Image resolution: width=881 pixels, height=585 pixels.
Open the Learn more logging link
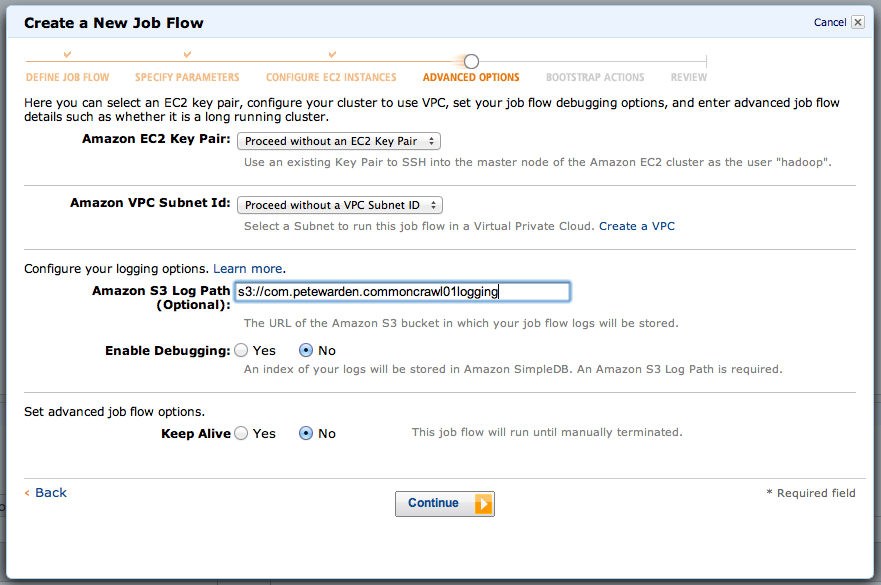(x=248, y=269)
